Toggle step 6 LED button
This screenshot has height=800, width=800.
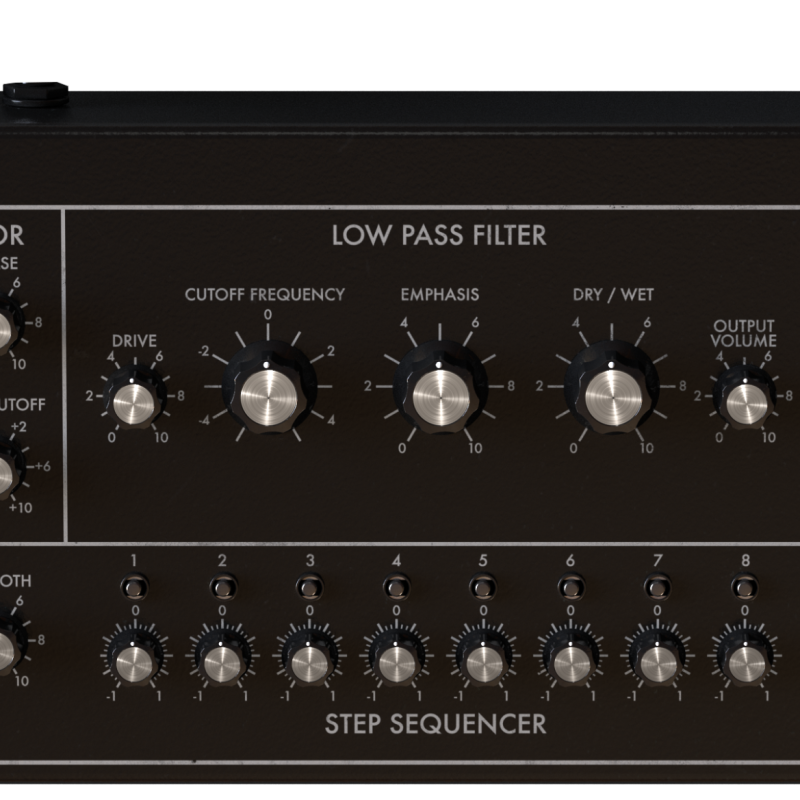[x=570, y=588]
